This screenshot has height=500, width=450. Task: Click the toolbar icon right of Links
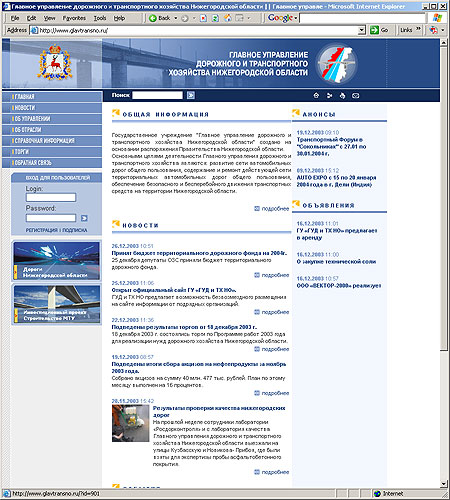[433, 30]
